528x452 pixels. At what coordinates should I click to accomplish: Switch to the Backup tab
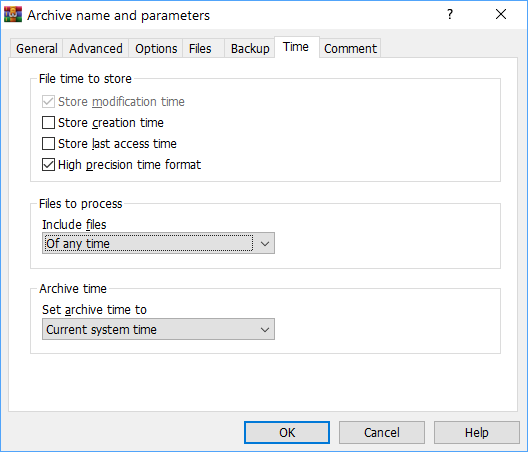point(250,49)
